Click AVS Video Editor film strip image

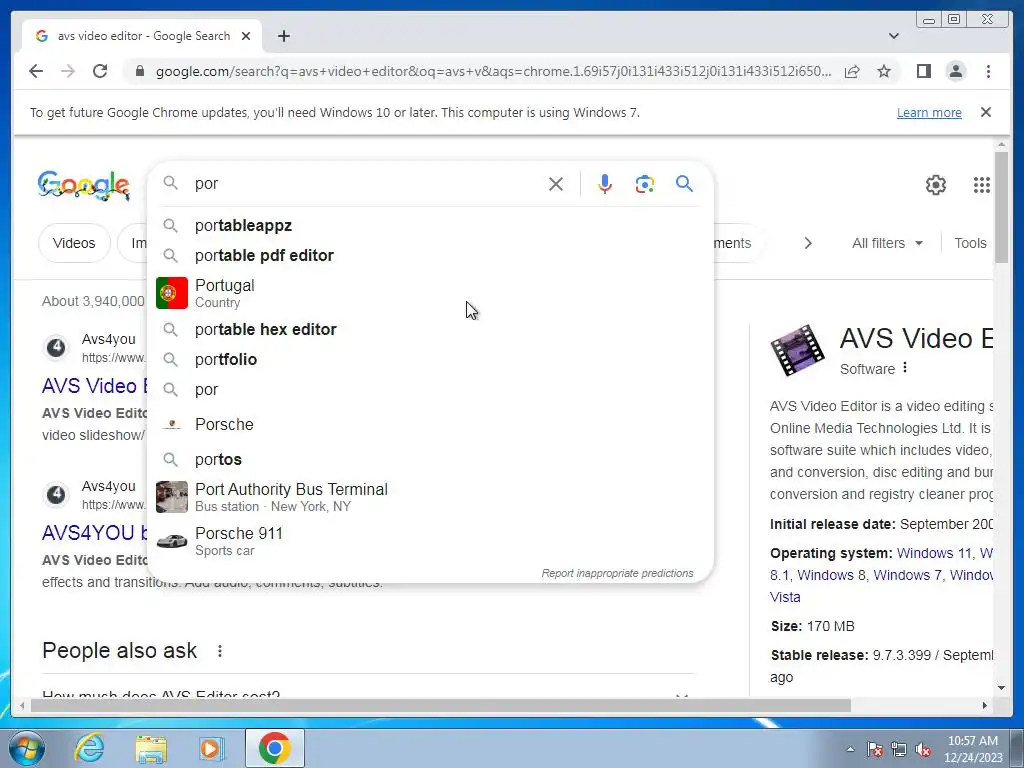pos(797,350)
